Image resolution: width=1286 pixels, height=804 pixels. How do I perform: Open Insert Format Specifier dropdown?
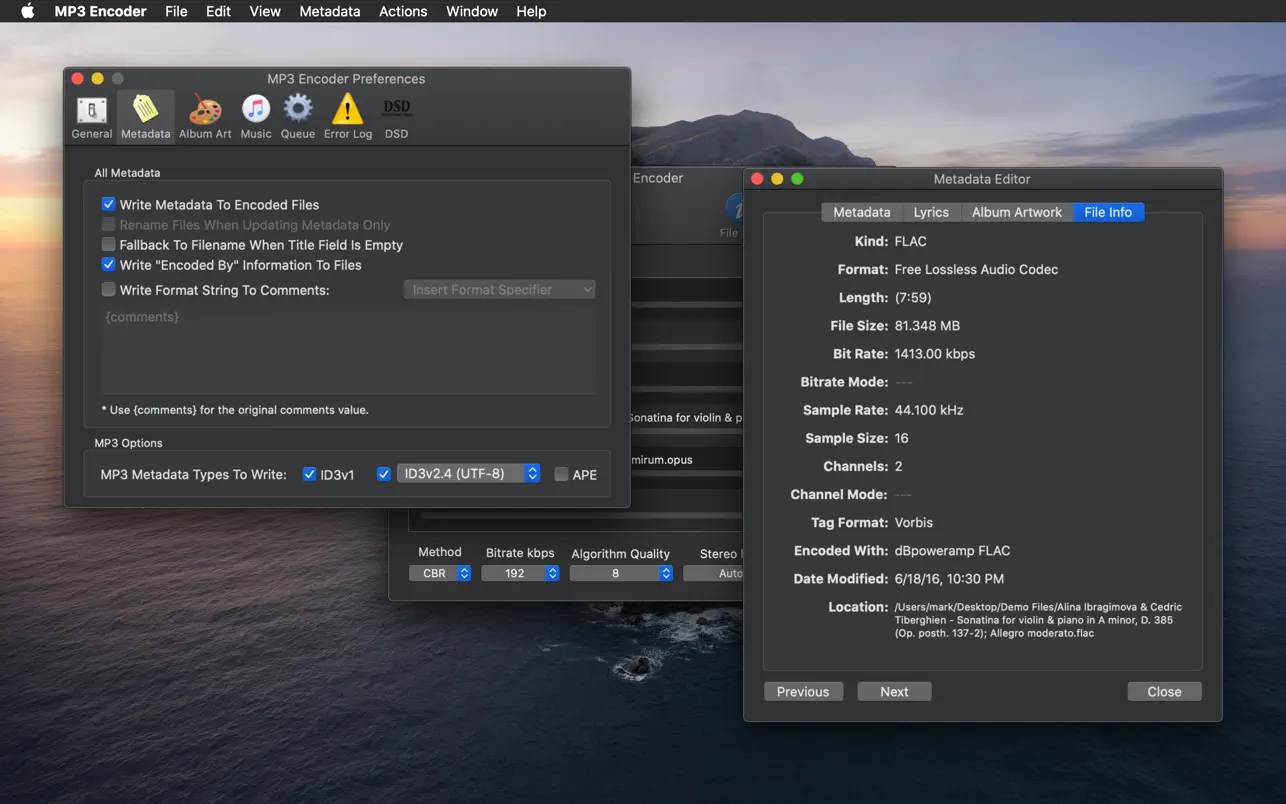click(500, 290)
